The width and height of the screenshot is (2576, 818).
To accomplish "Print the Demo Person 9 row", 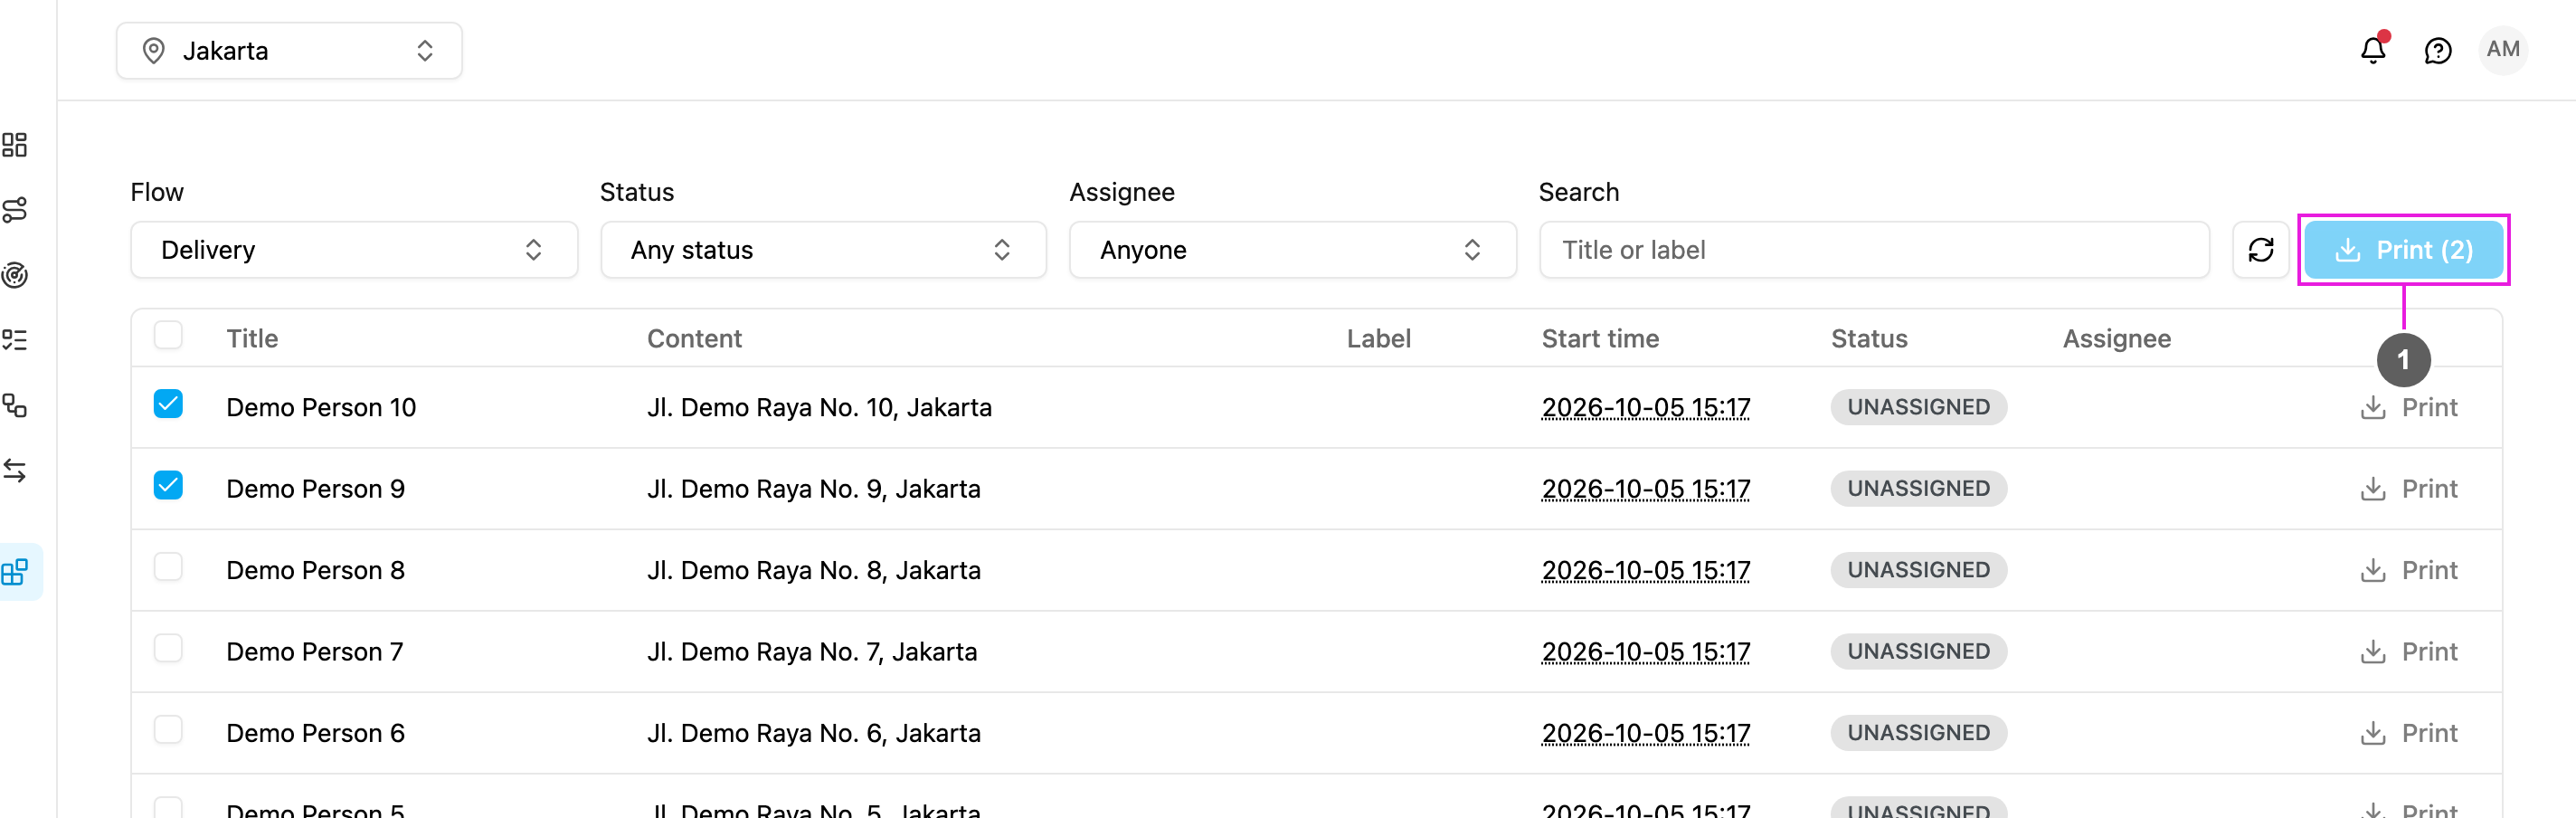I will pos(2408,488).
